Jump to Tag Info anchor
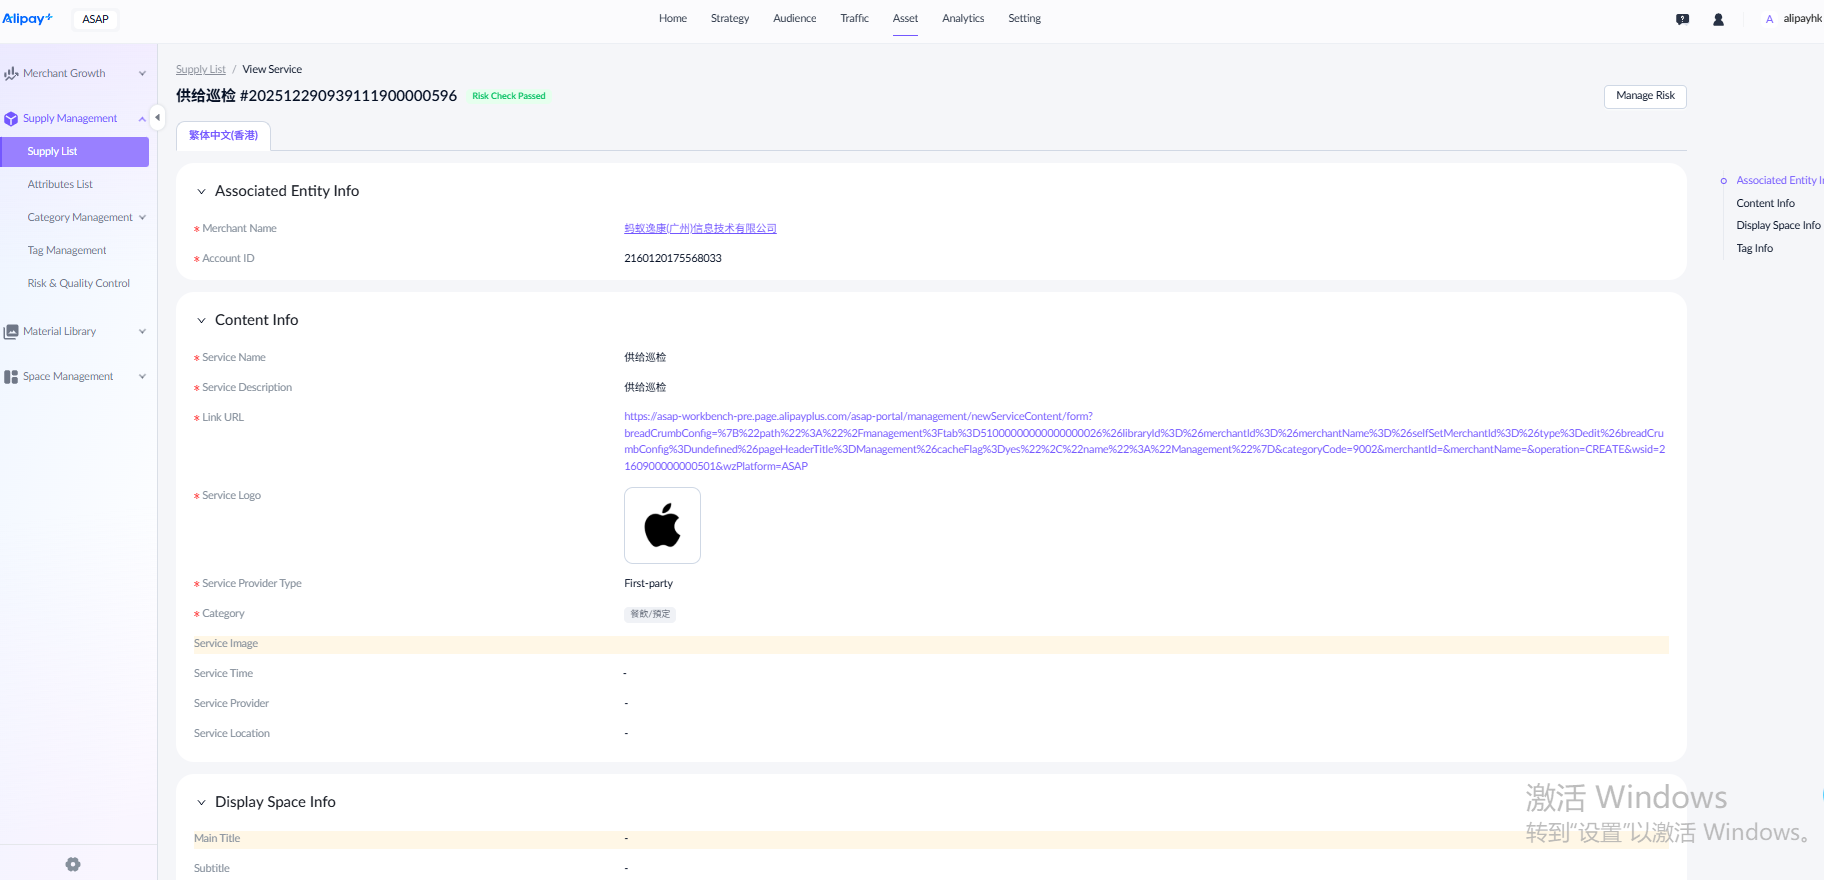 1754,248
